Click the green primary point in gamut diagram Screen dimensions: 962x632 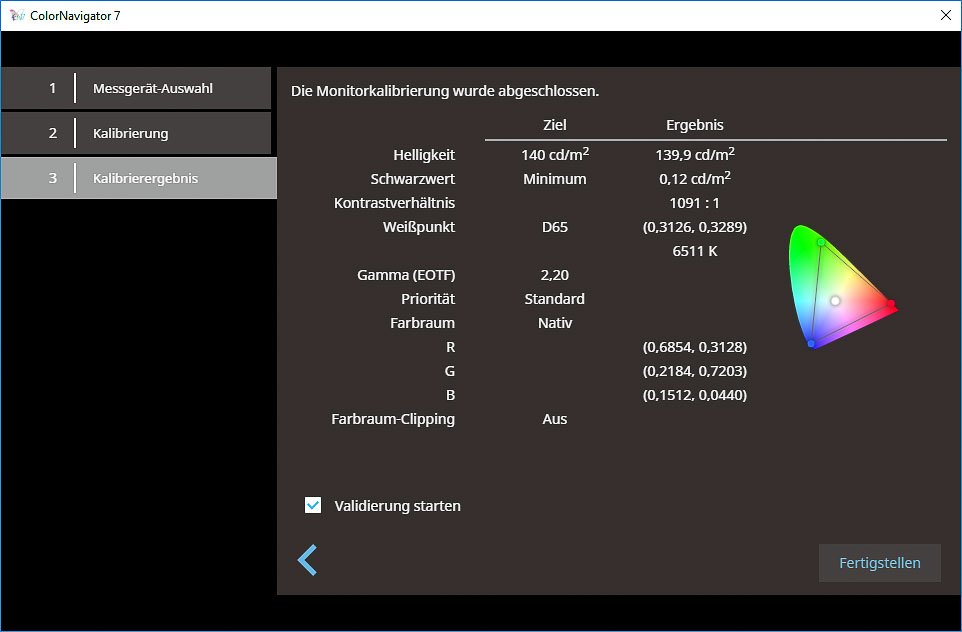[821, 242]
